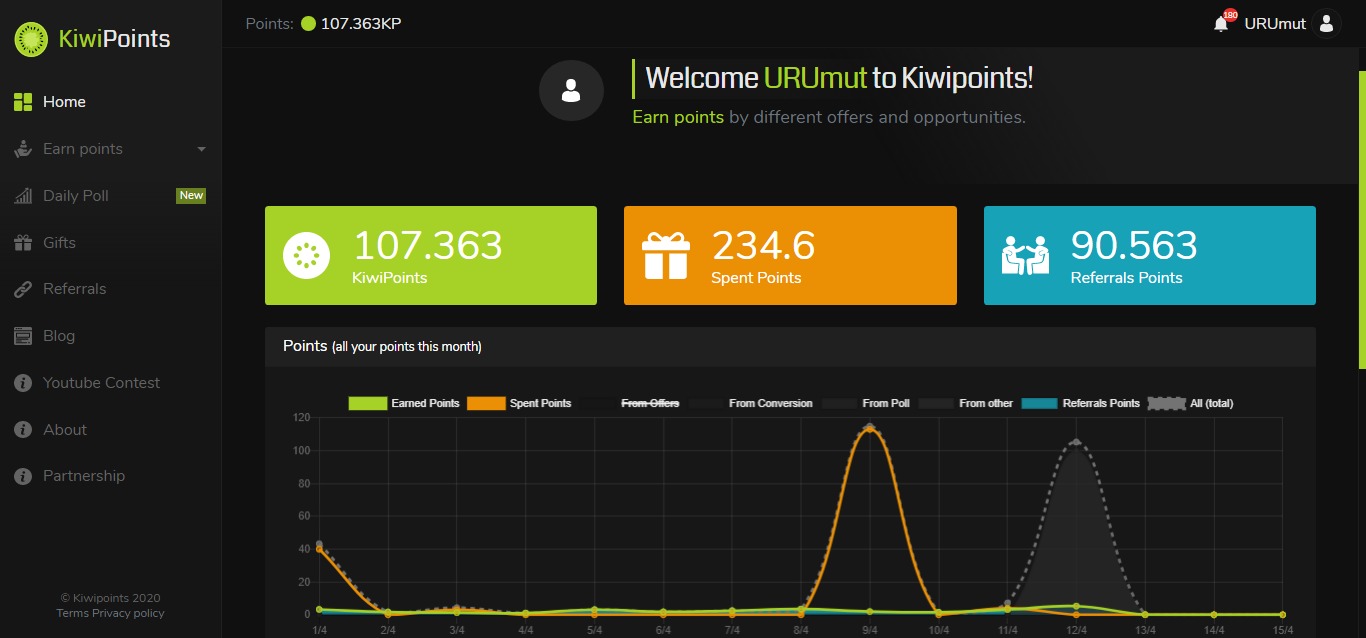Click the Terms footer link
Viewport: 1366px width, 638px height.
click(x=72, y=613)
